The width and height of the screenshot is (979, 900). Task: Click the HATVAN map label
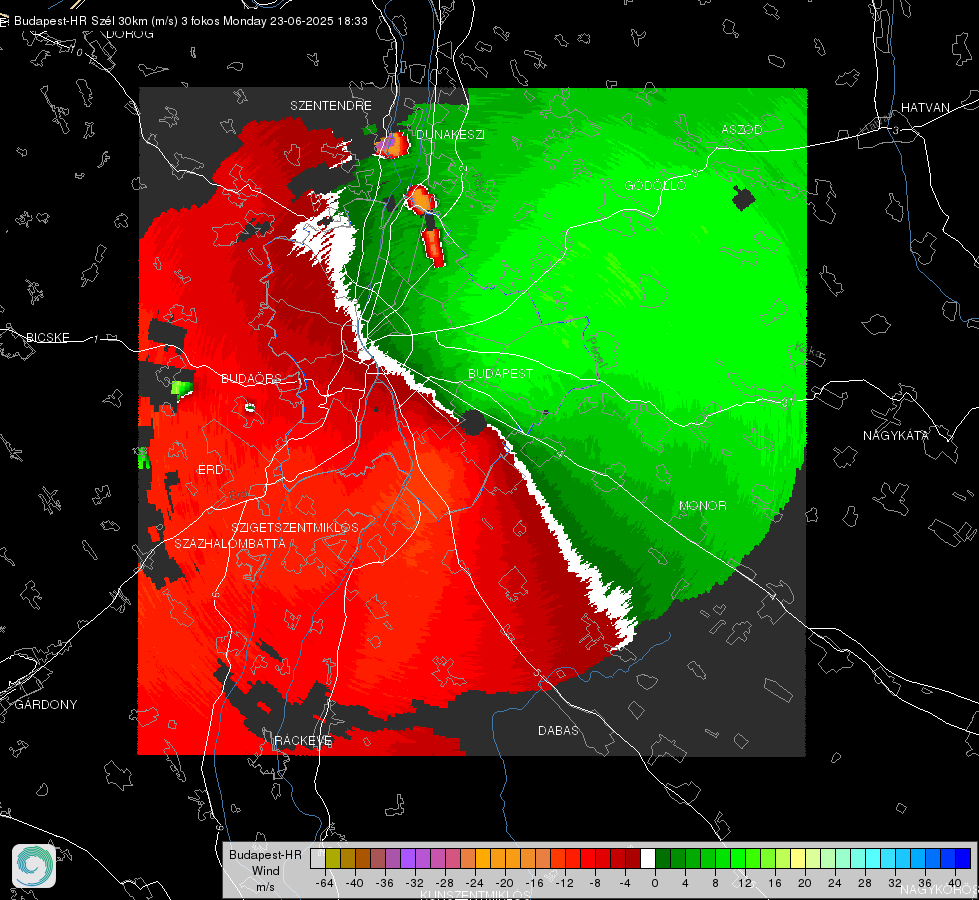pyautogui.click(x=925, y=107)
